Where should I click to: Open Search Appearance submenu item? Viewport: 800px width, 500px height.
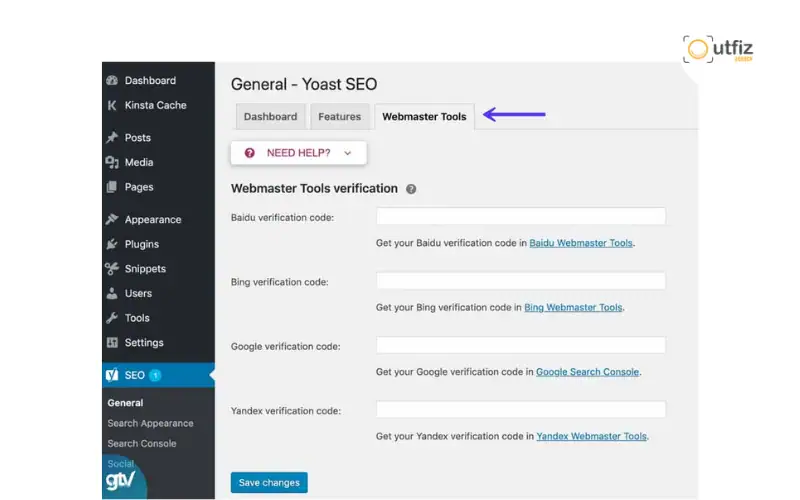coord(151,423)
